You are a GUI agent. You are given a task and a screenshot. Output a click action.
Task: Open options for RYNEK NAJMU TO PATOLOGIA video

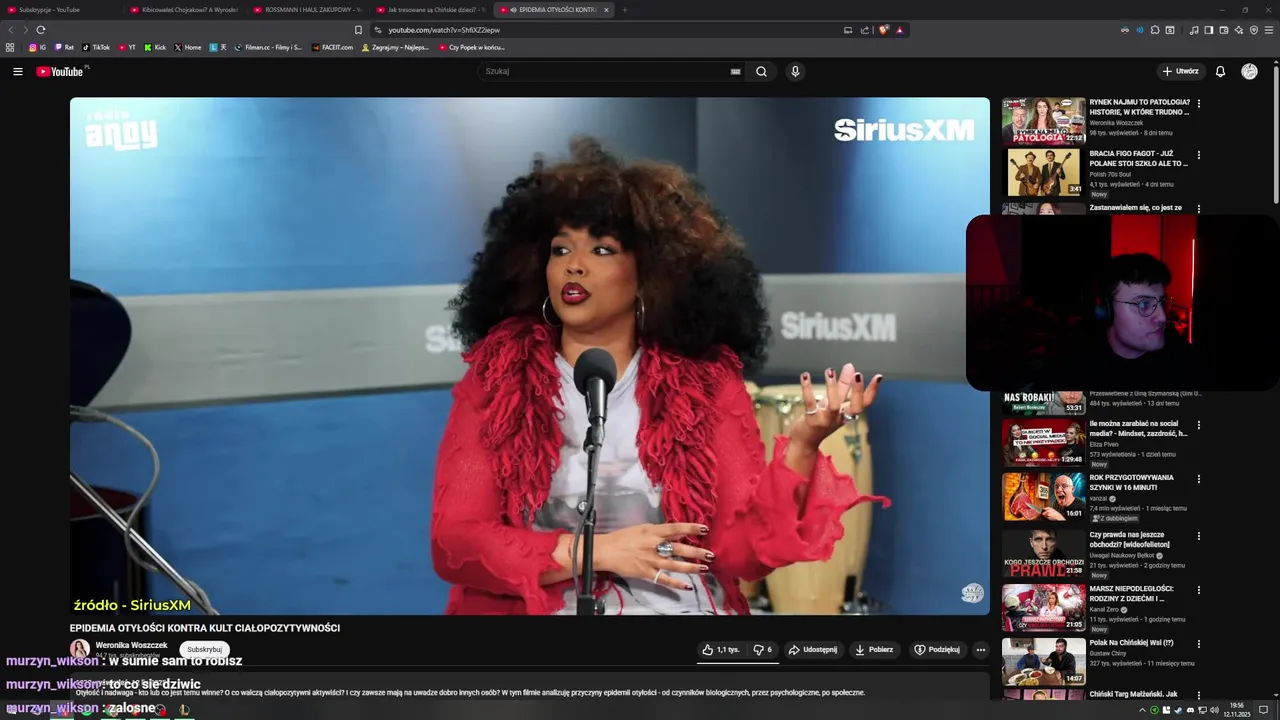(1199, 103)
